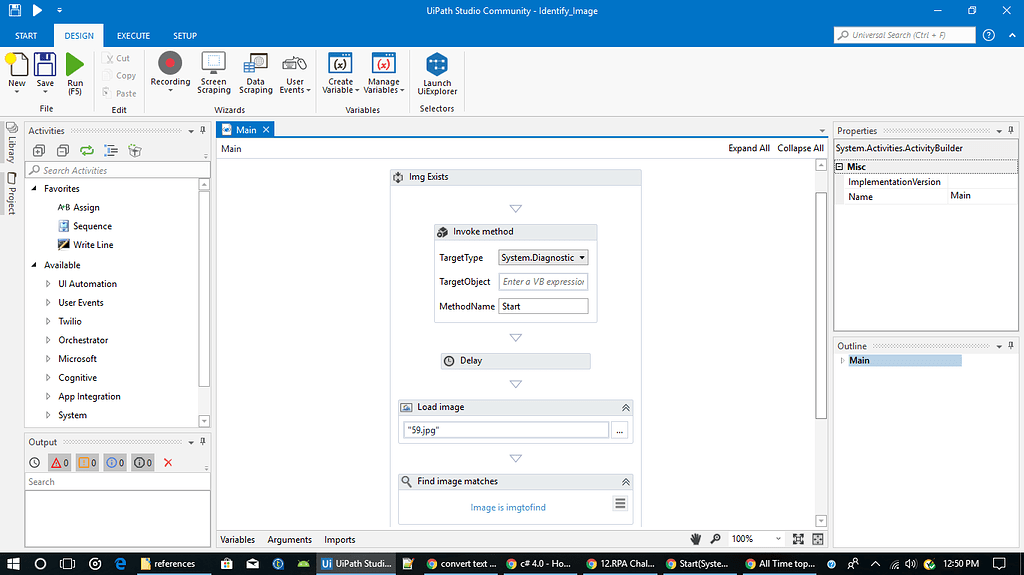Click TargetObject VB expression field
Image resolution: width=1024 pixels, height=575 pixels.
click(543, 282)
